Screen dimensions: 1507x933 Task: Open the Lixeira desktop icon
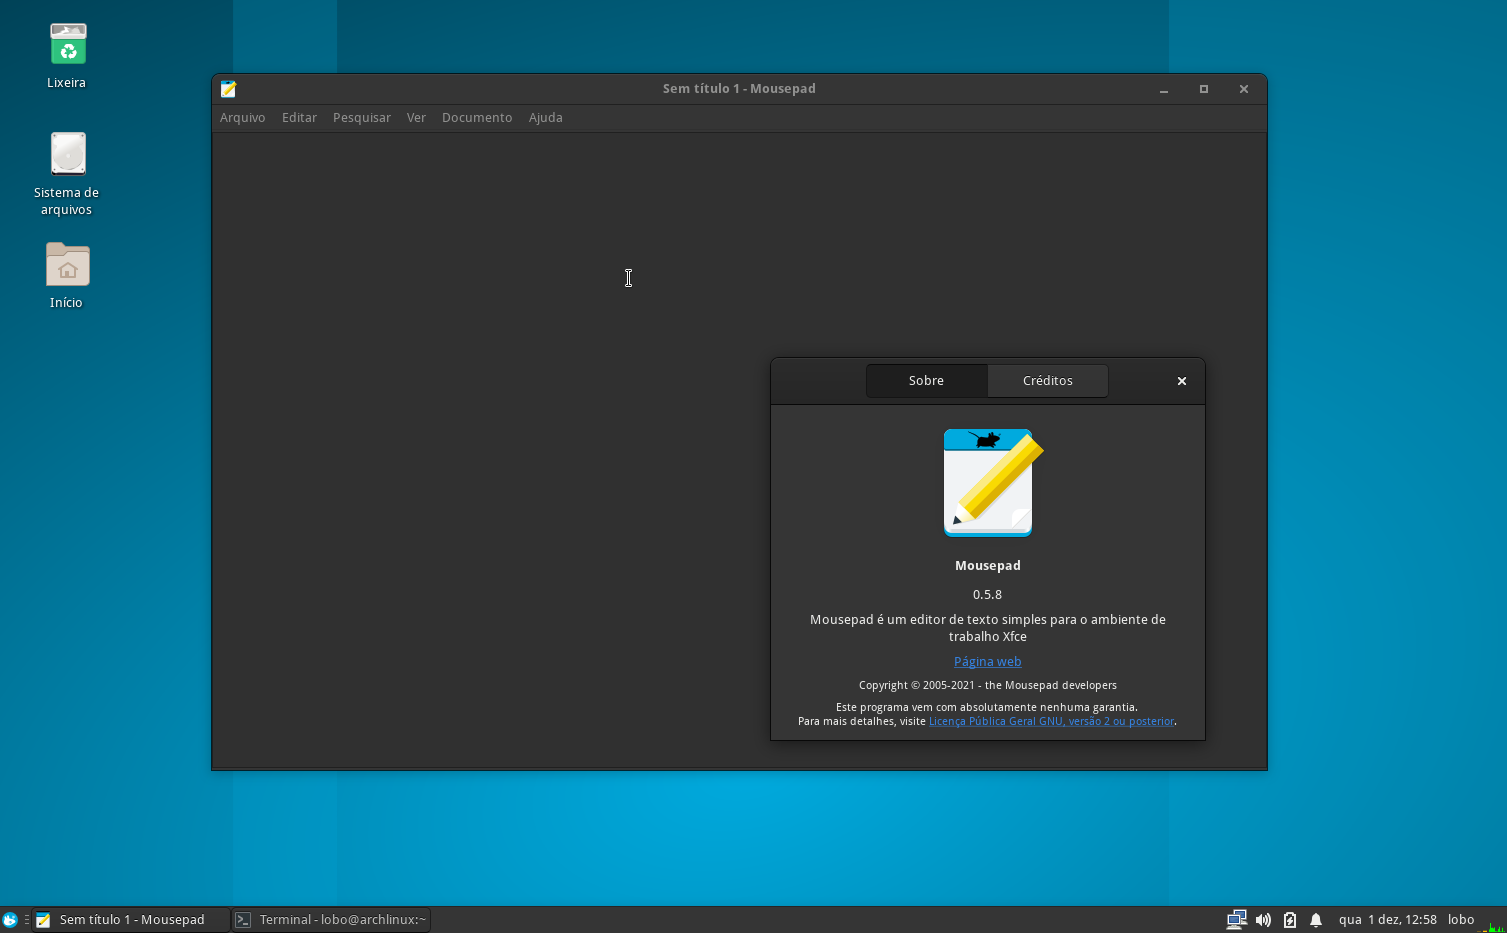[67, 56]
